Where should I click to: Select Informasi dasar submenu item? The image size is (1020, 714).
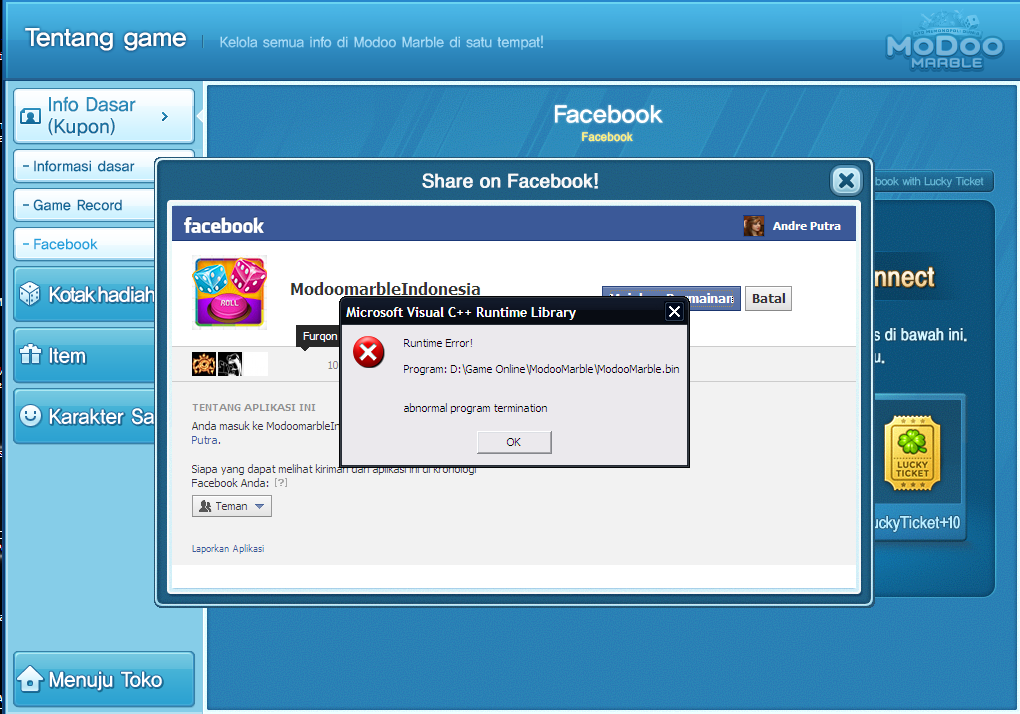84,166
